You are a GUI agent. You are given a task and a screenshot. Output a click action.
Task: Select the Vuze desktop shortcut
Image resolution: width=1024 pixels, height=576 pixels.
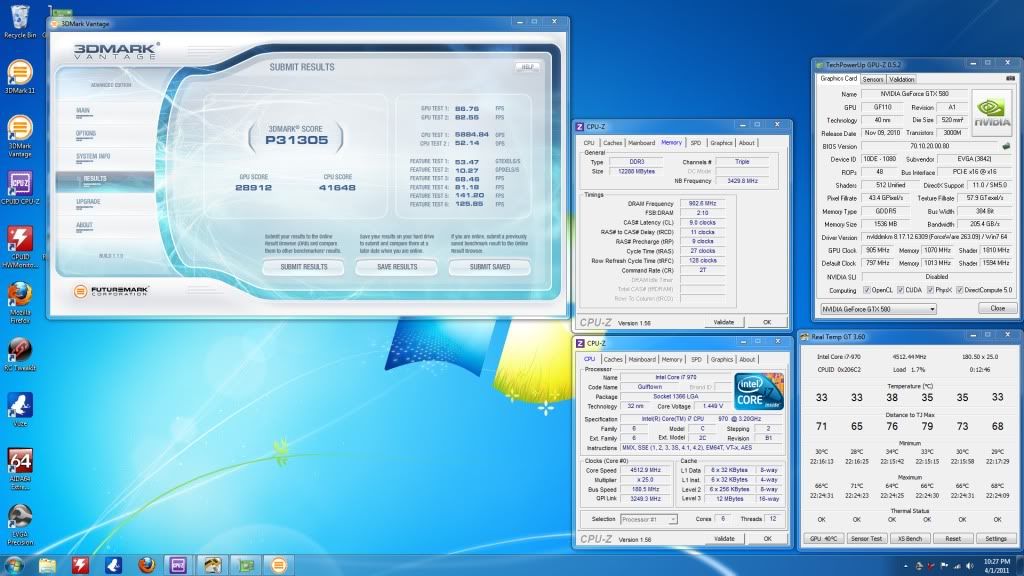tap(20, 409)
